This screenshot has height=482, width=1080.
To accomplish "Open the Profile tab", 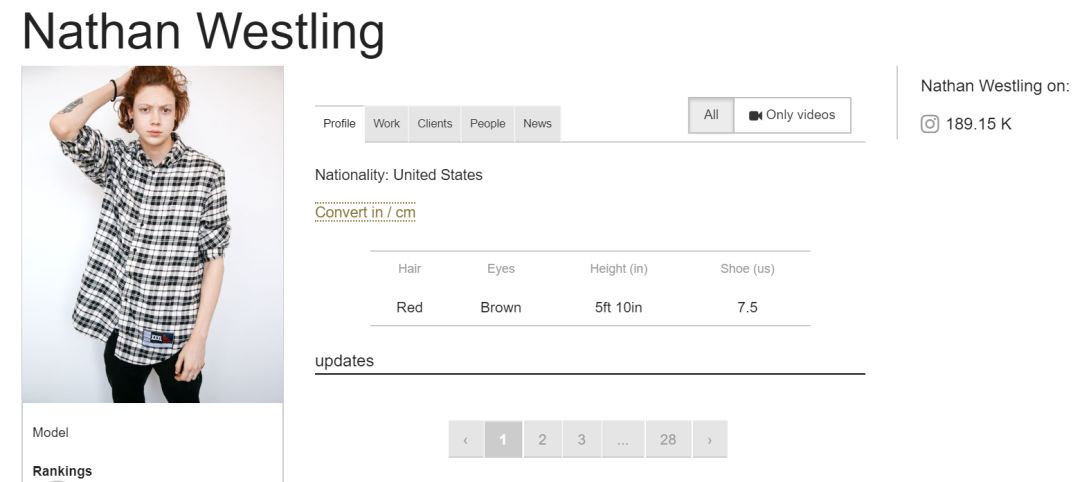I will coord(339,123).
